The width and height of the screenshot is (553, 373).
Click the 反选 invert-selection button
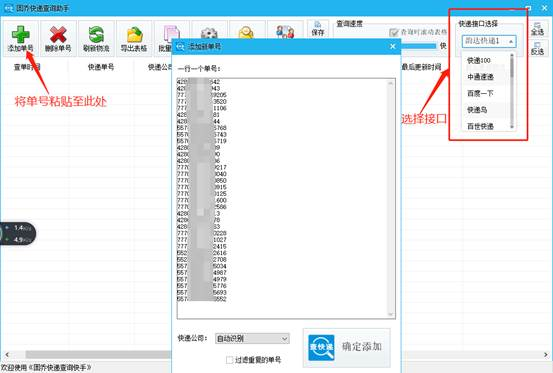click(537, 48)
